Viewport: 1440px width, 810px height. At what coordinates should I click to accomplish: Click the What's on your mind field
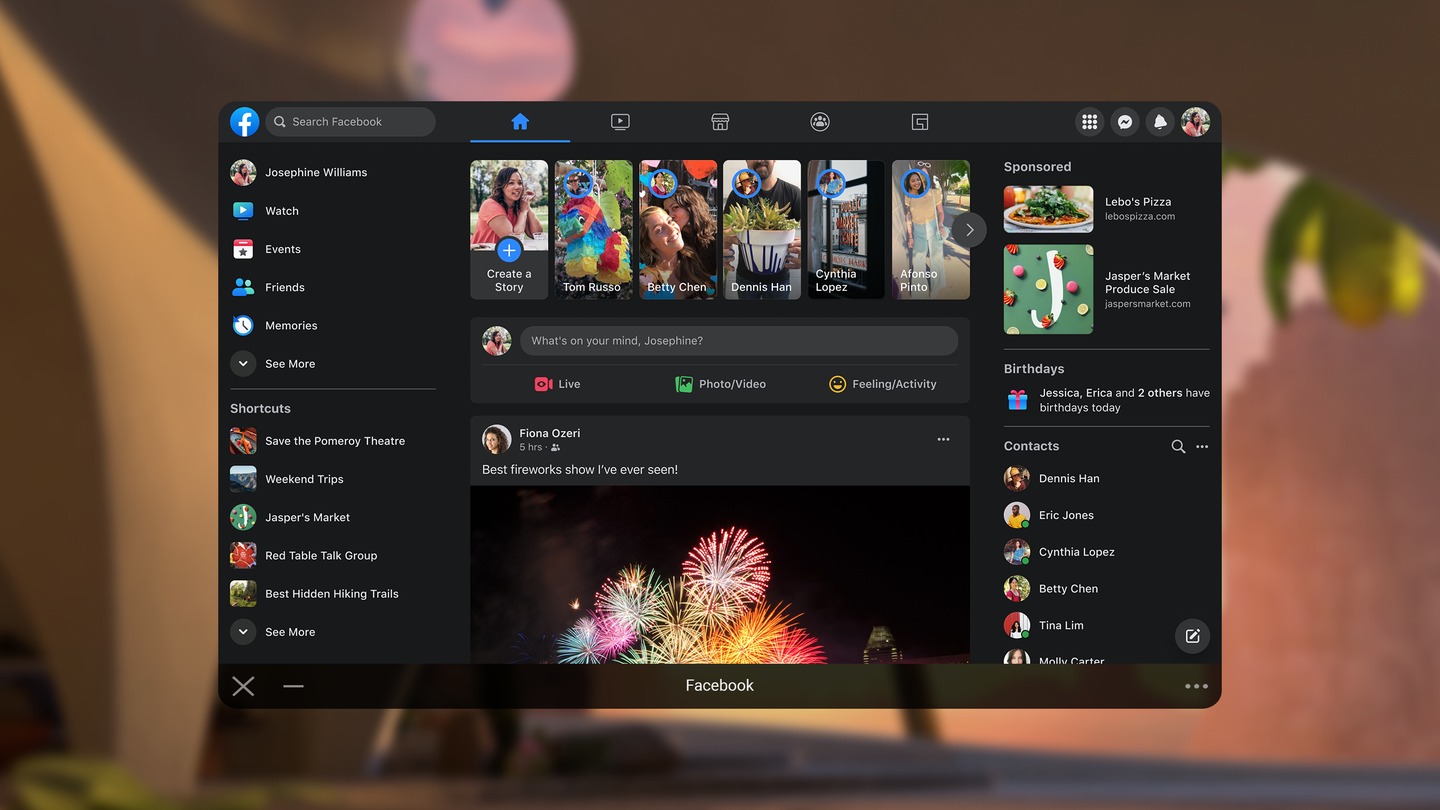pyautogui.click(x=738, y=340)
